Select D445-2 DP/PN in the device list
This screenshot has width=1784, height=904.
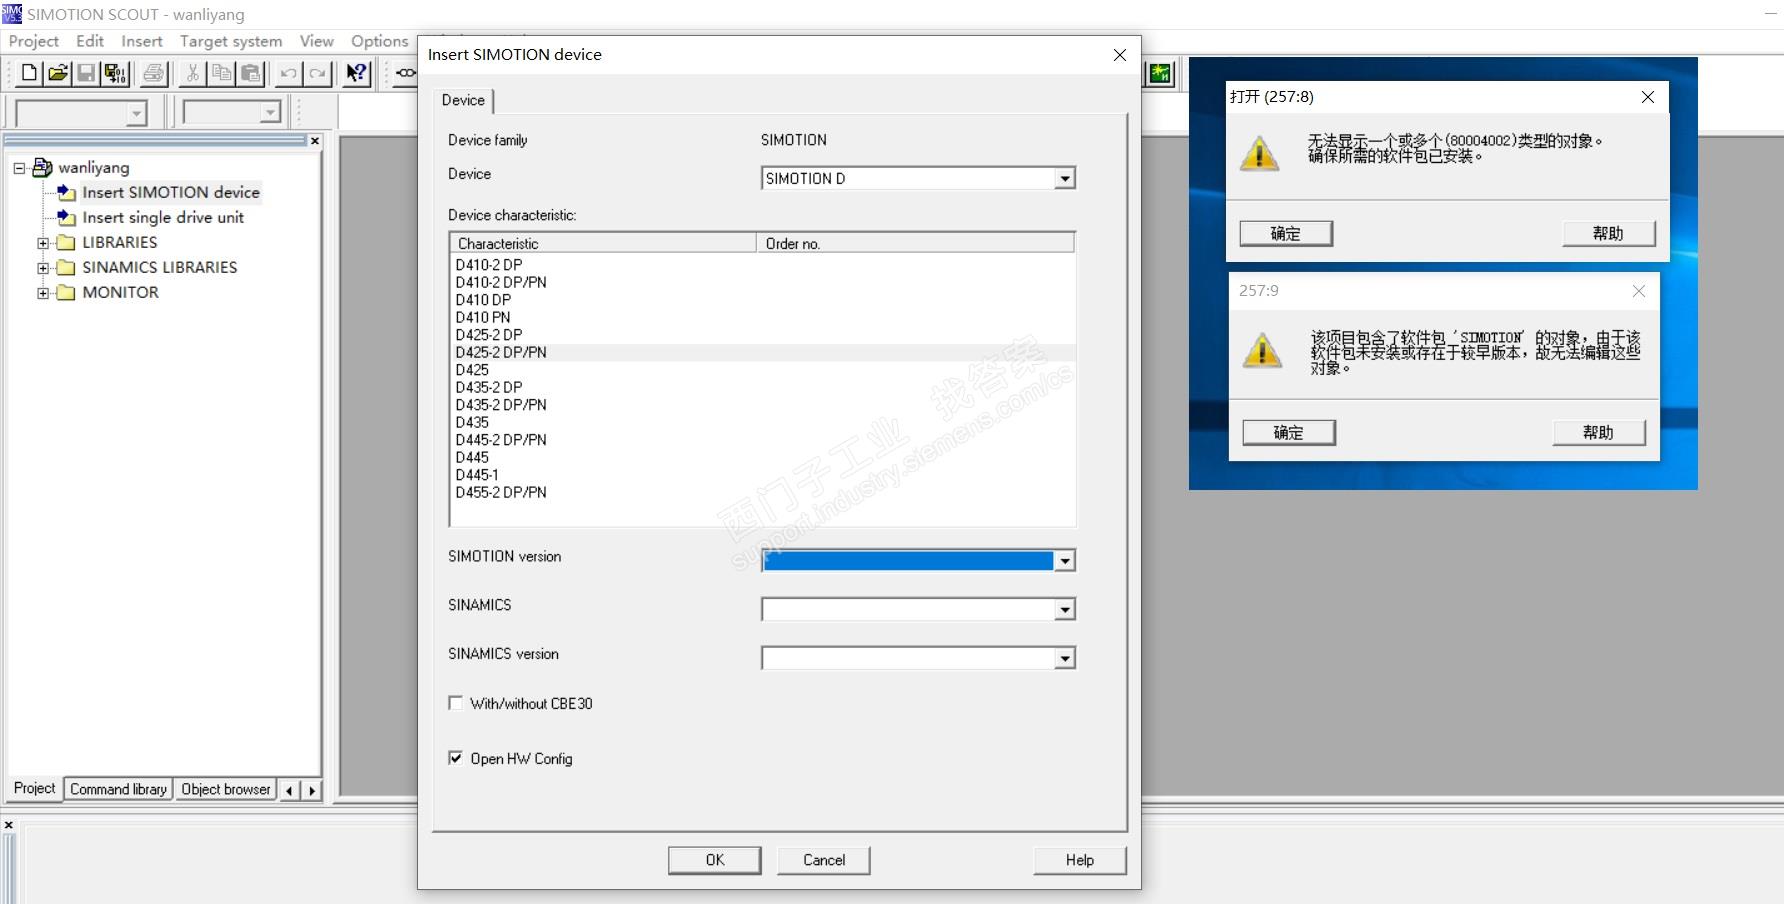pyautogui.click(x=501, y=440)
